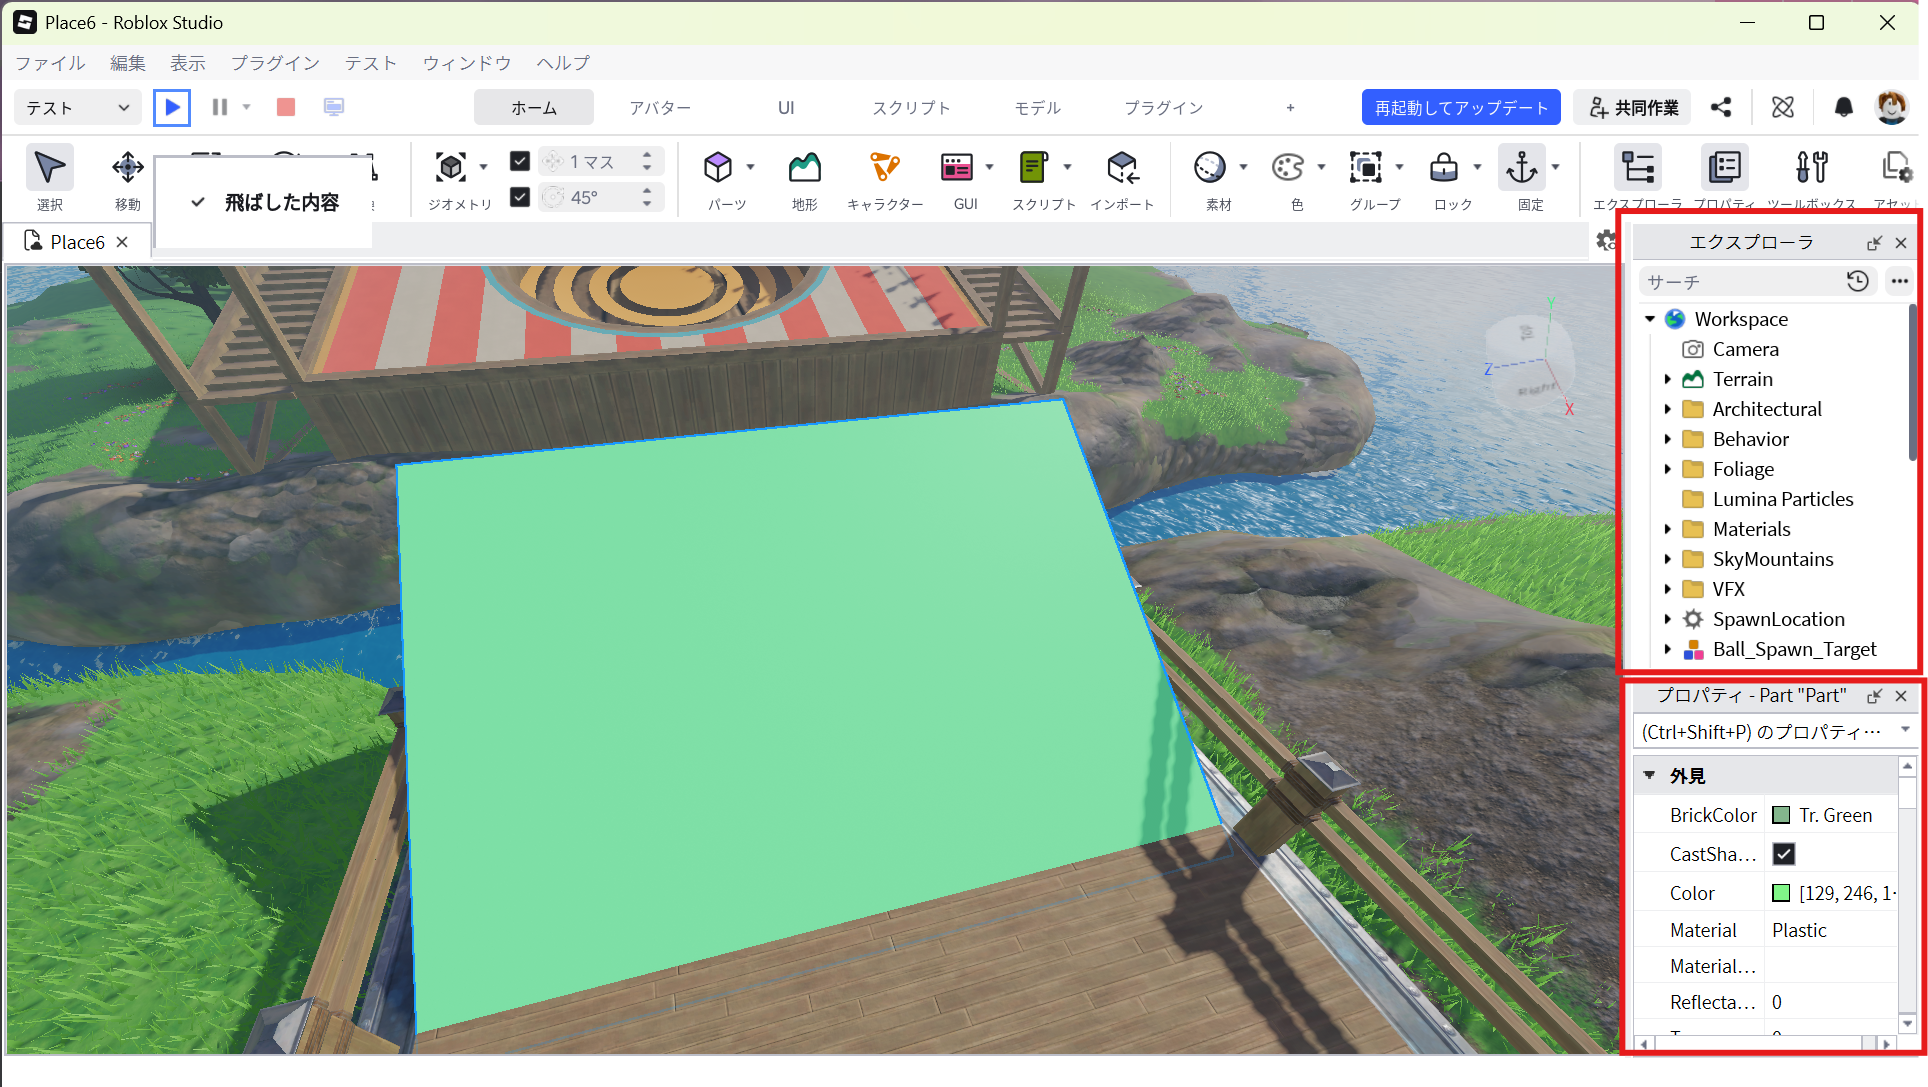Collapse the Workspace tree node
The image size is (1928, 1087).
coord(1650,319)
